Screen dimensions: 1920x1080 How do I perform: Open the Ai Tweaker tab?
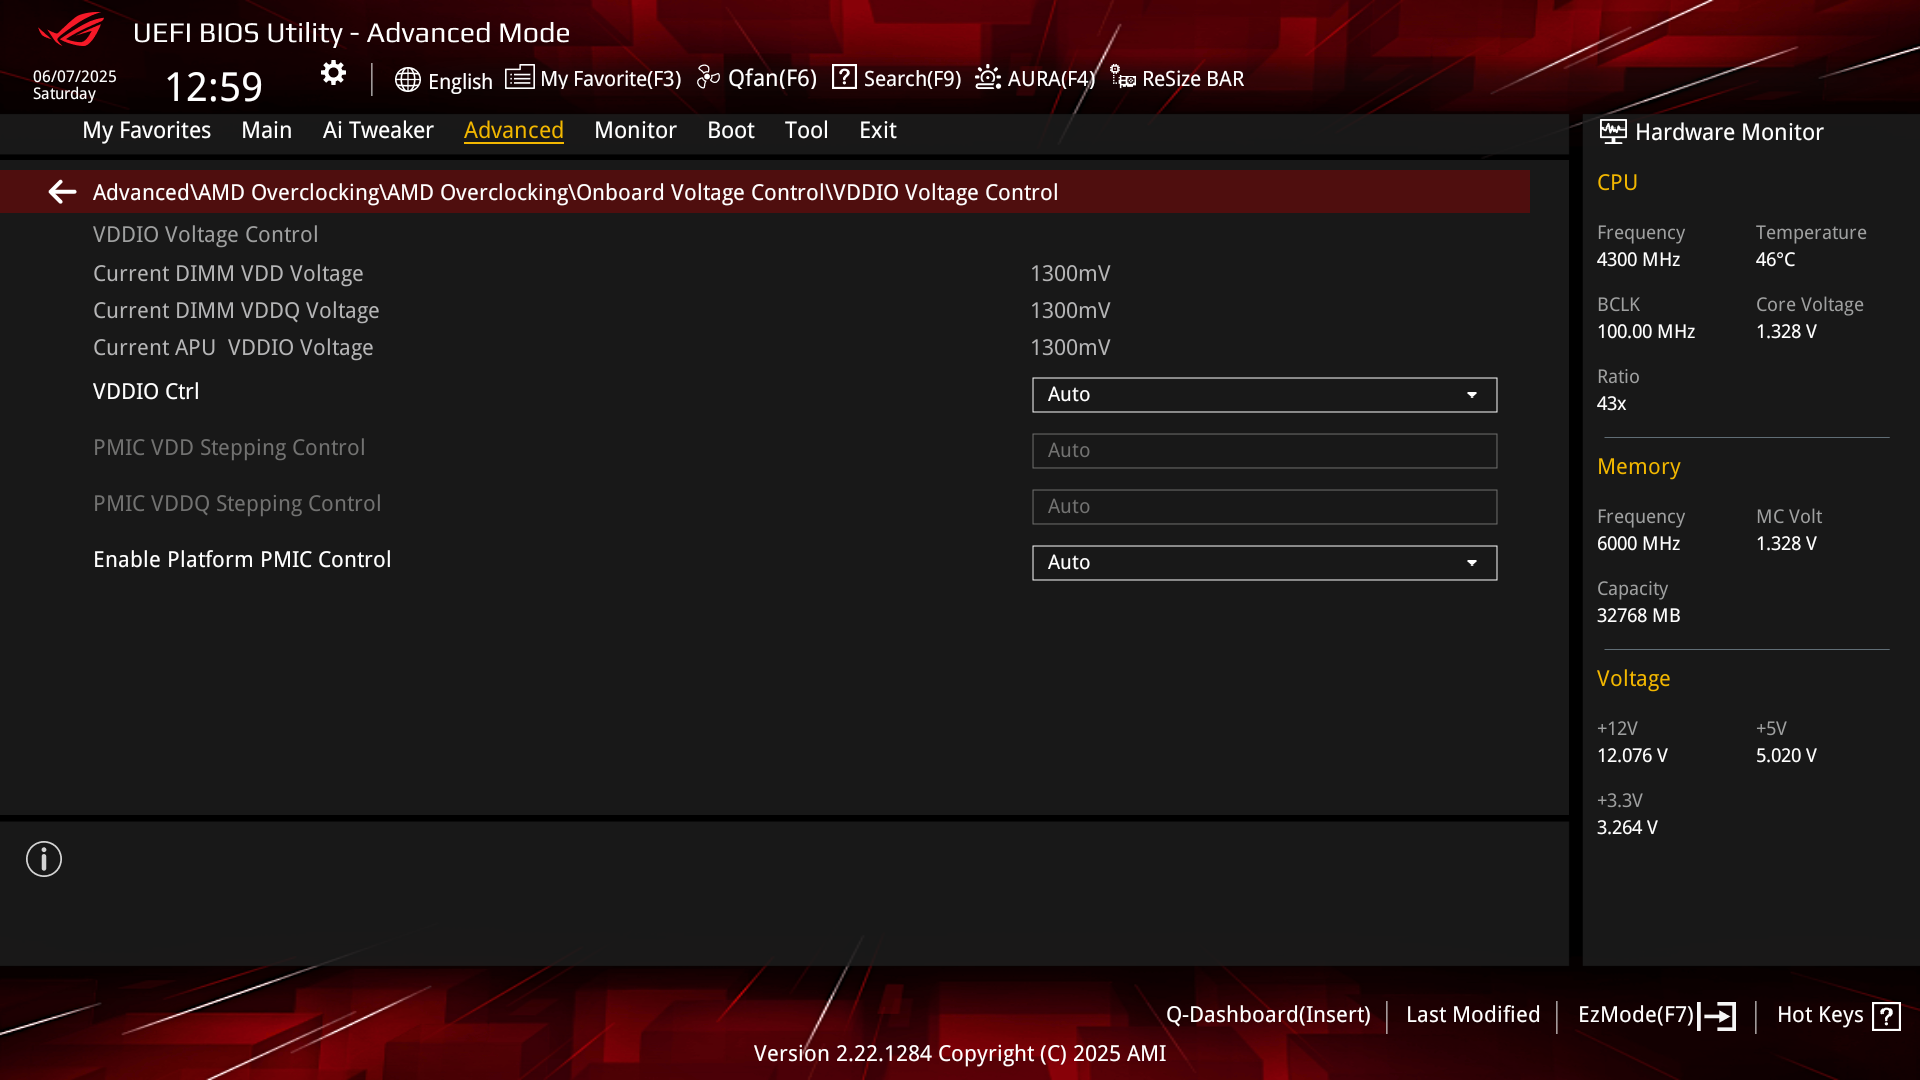tap(378, 130)
